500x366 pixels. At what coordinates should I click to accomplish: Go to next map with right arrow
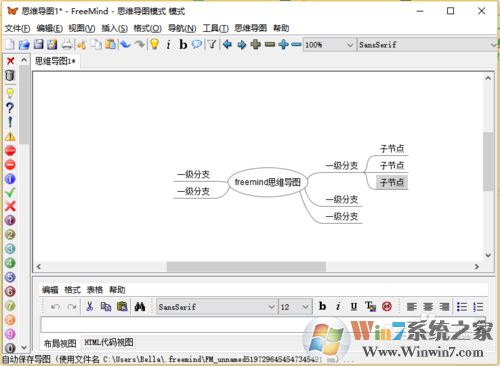click(241, 44)
